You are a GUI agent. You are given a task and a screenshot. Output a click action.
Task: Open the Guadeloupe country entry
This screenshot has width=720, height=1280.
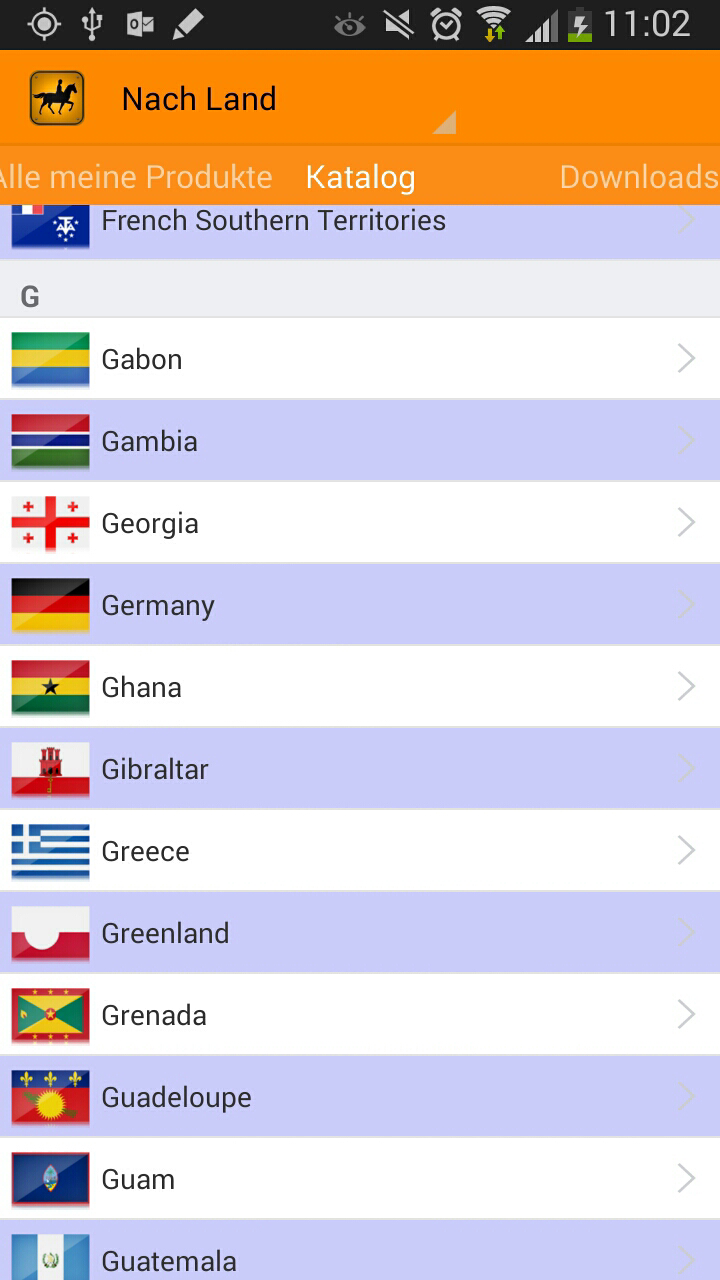click(360, 1097)
